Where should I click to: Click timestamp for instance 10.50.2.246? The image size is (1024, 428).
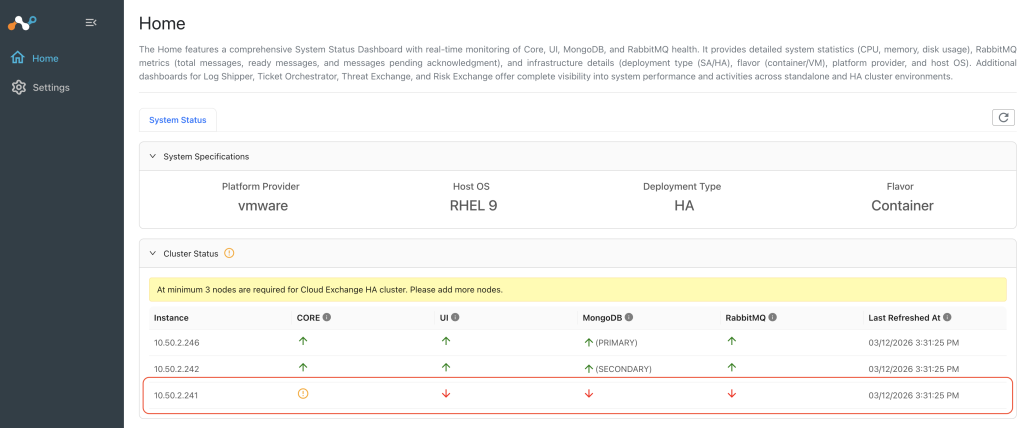(x=914, y=342)
